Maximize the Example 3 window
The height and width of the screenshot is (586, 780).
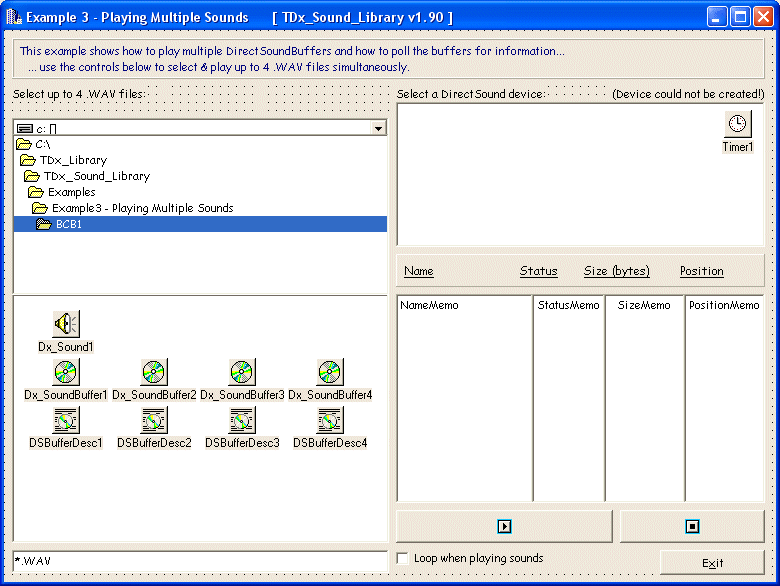[740, 17]
